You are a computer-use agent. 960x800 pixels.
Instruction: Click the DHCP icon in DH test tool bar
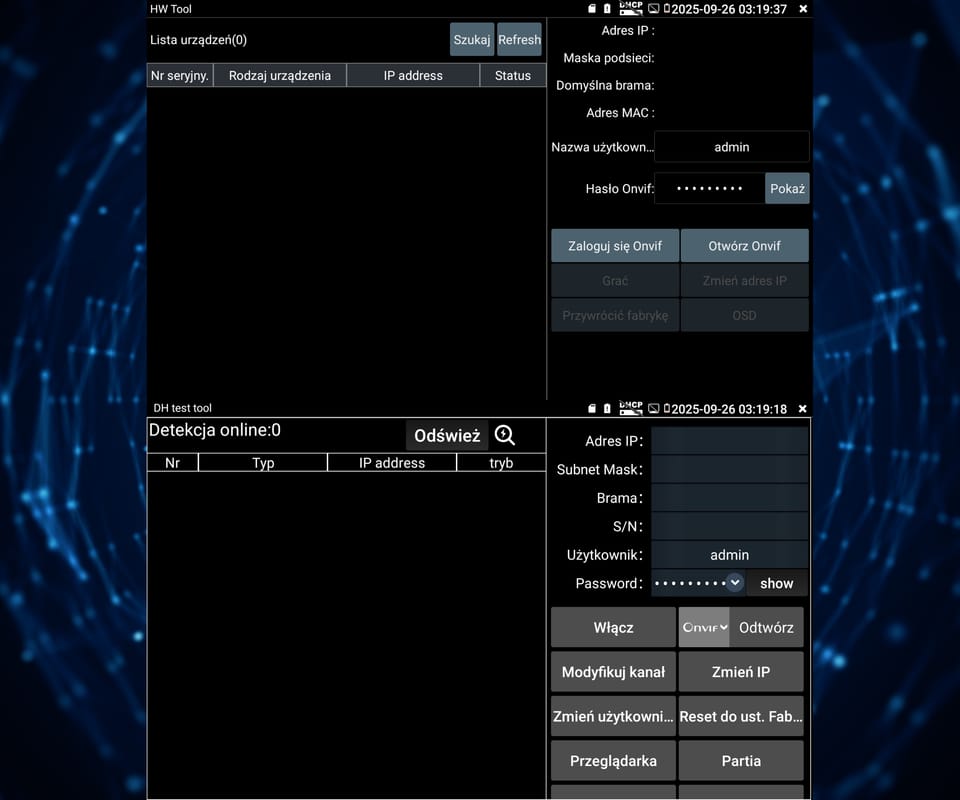tap(630, 408)
